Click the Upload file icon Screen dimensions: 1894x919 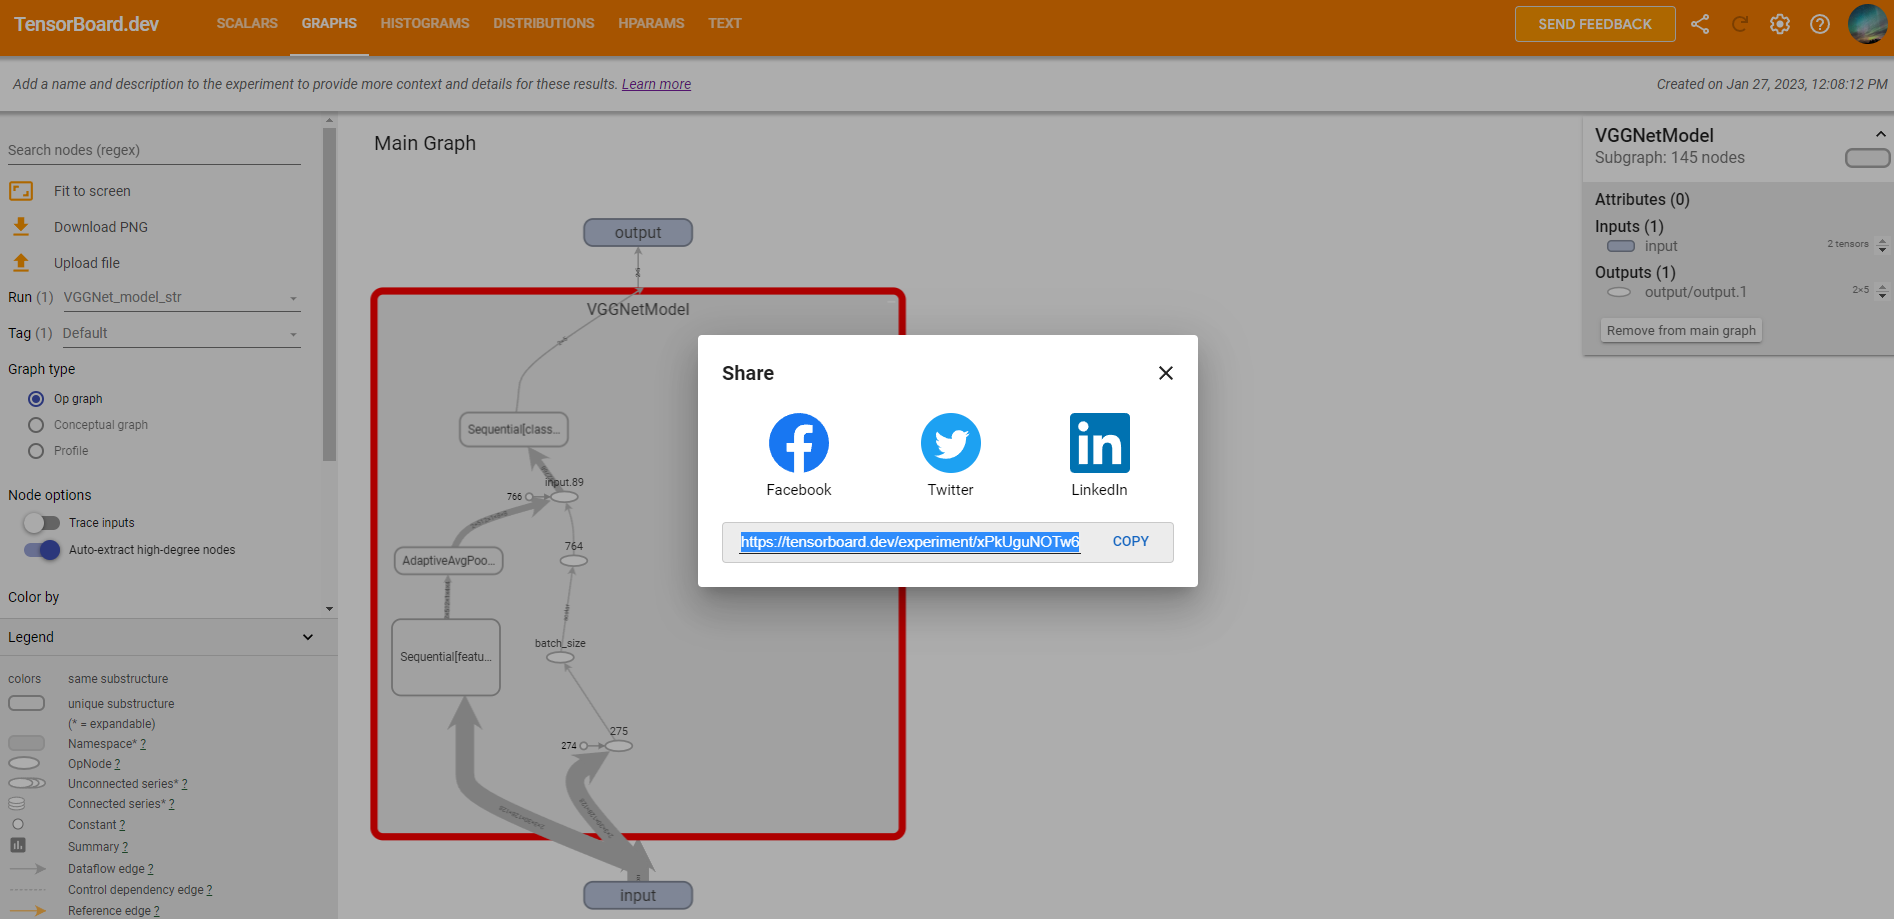coord(21,263)
